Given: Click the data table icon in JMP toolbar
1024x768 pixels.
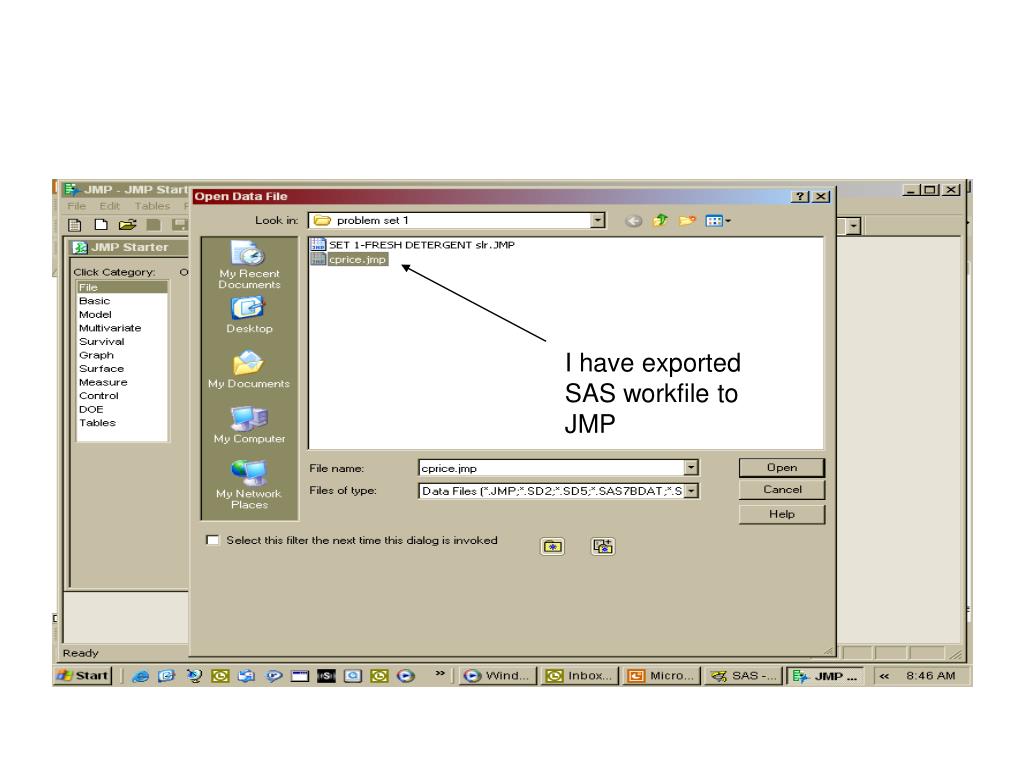Looking at the screenshot, I should pos(75,225).
